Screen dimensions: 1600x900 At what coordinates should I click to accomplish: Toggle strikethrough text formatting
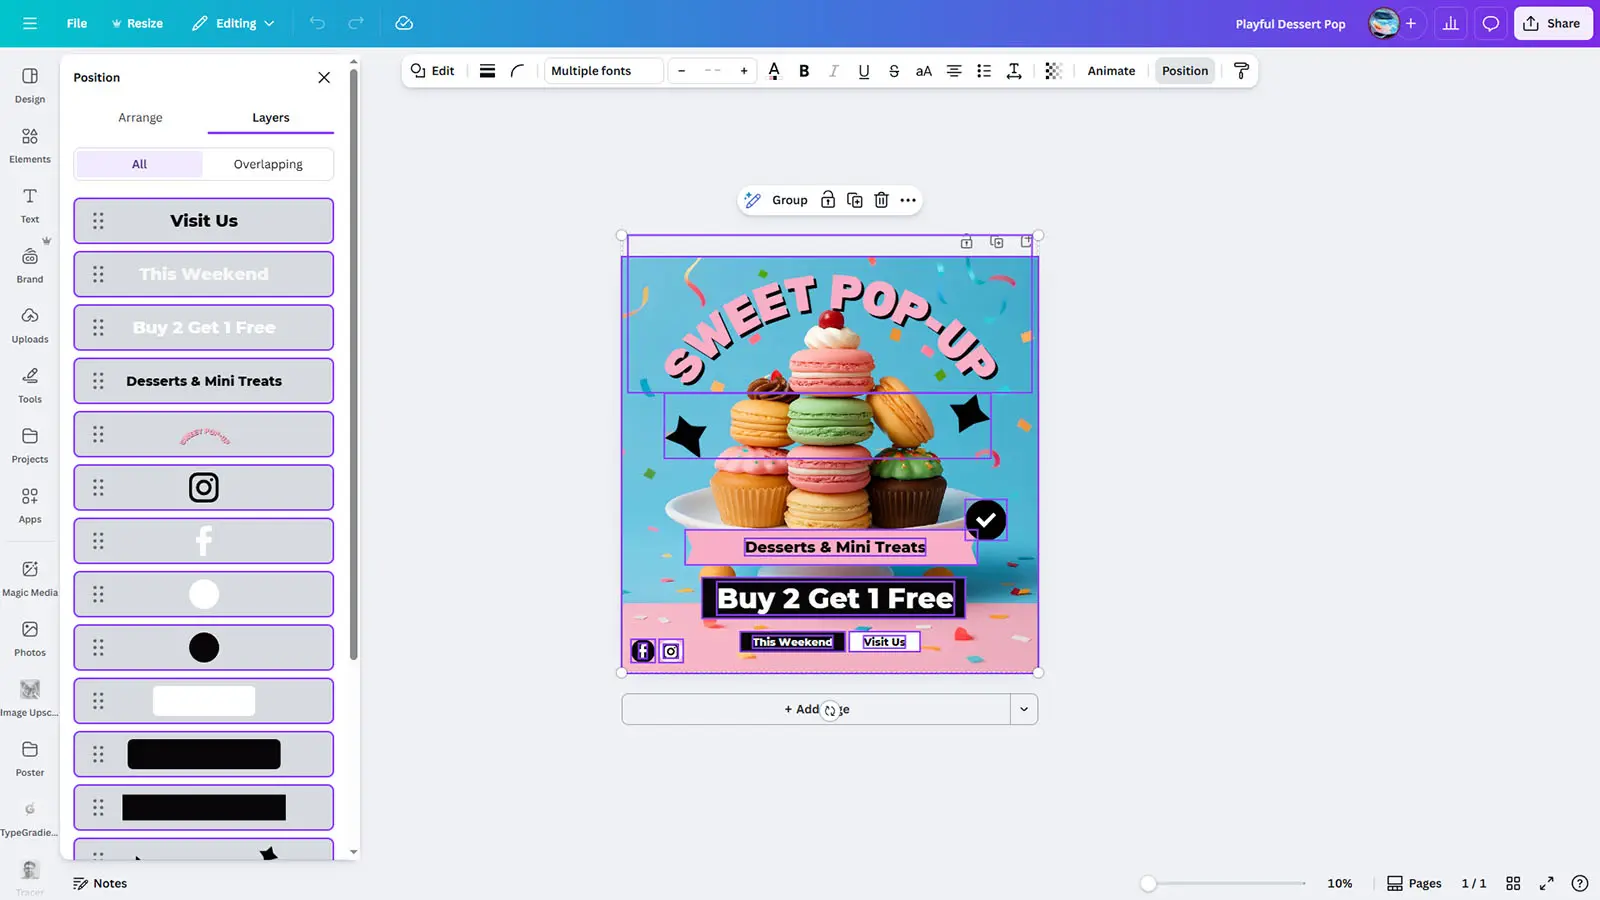pyautogui.click(x=894, y=71)
